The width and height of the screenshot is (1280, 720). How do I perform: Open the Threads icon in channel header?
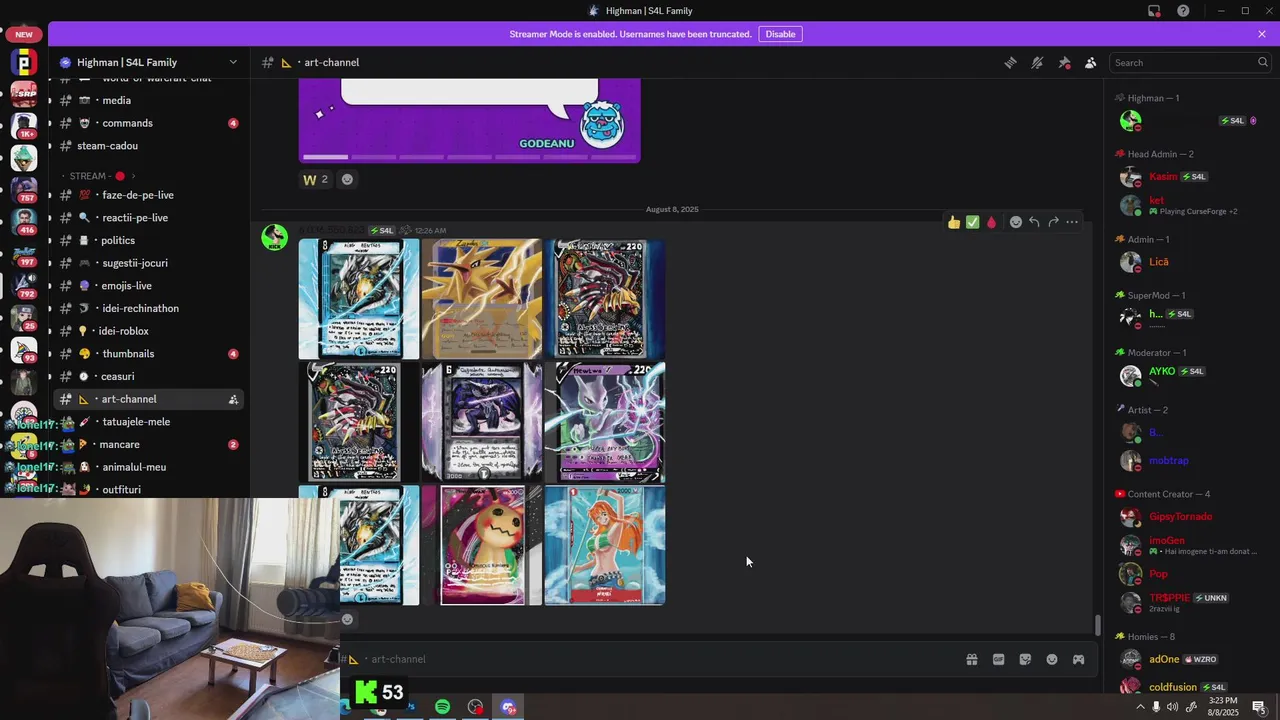coord(1010,62)
